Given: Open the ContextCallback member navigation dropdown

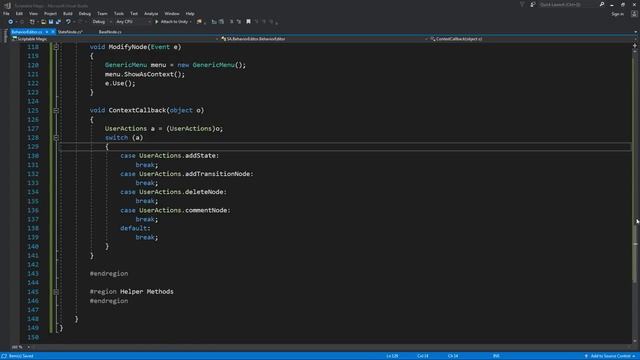Looking at the screenshot, I should coord(532,39).
